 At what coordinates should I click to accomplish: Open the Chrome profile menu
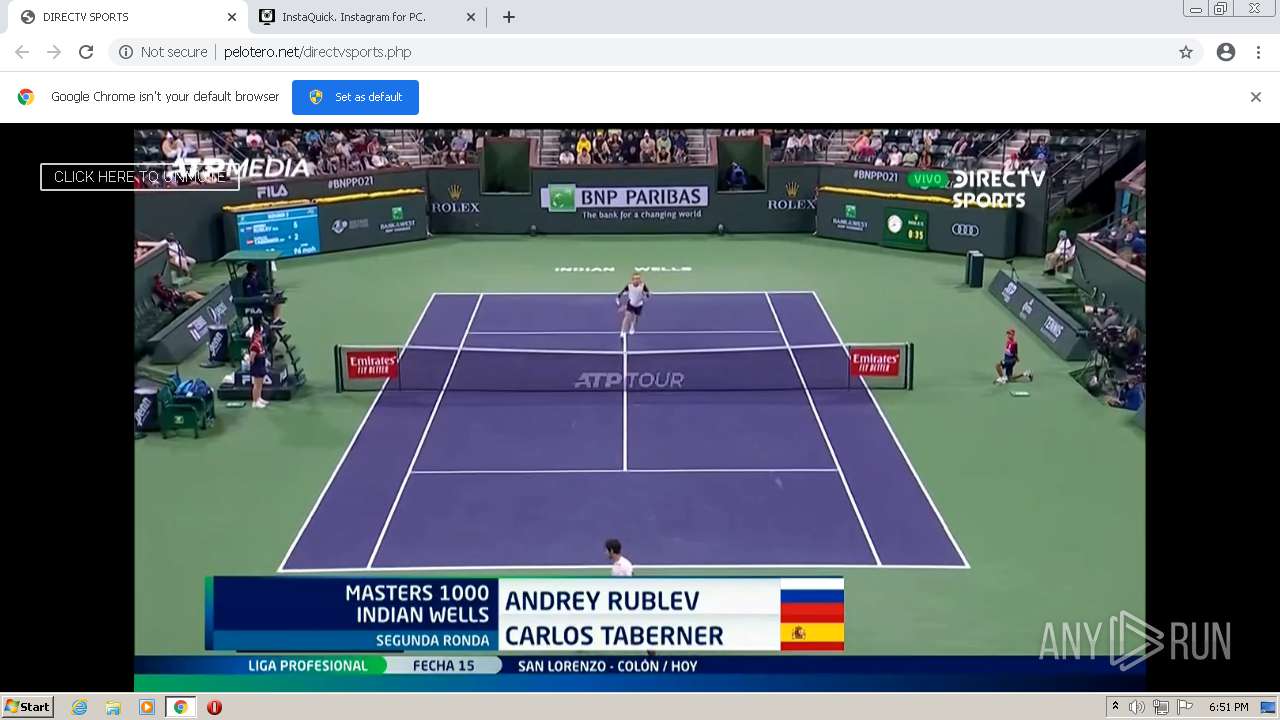coord(1226,52)
